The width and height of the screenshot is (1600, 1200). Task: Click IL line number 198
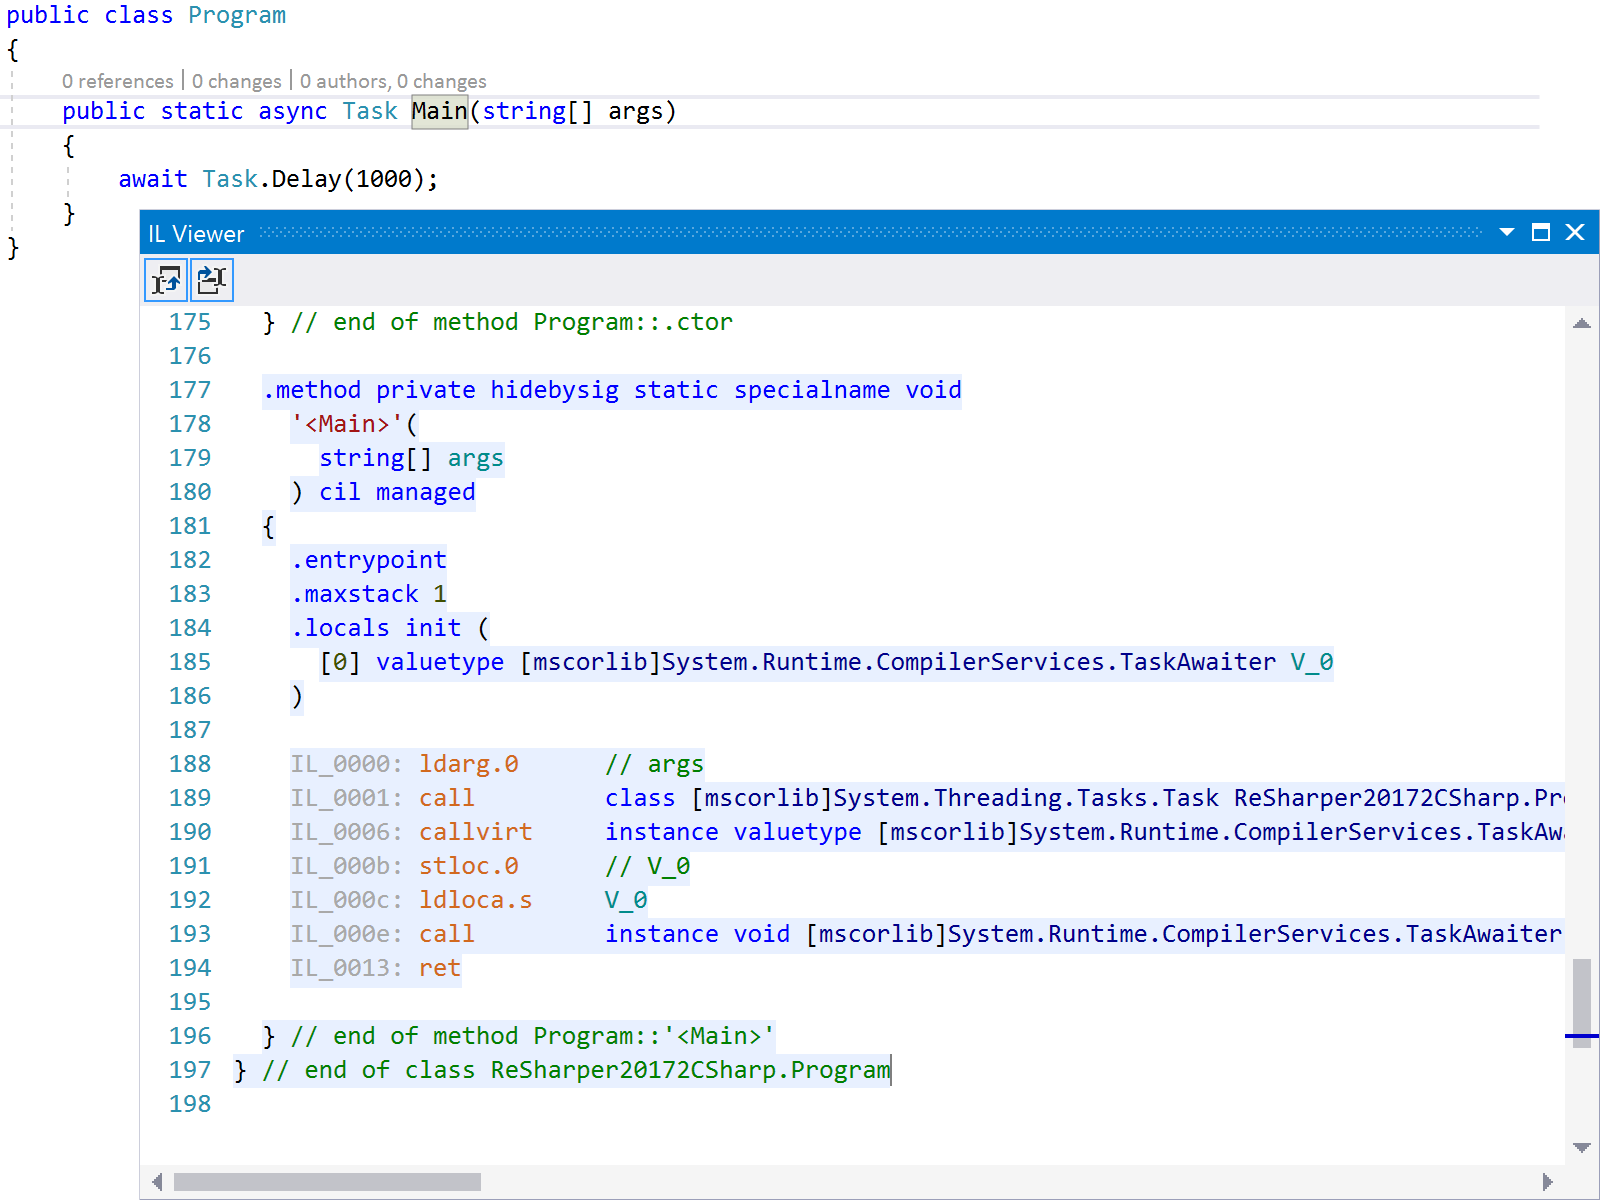click(x=190, y=1104)
